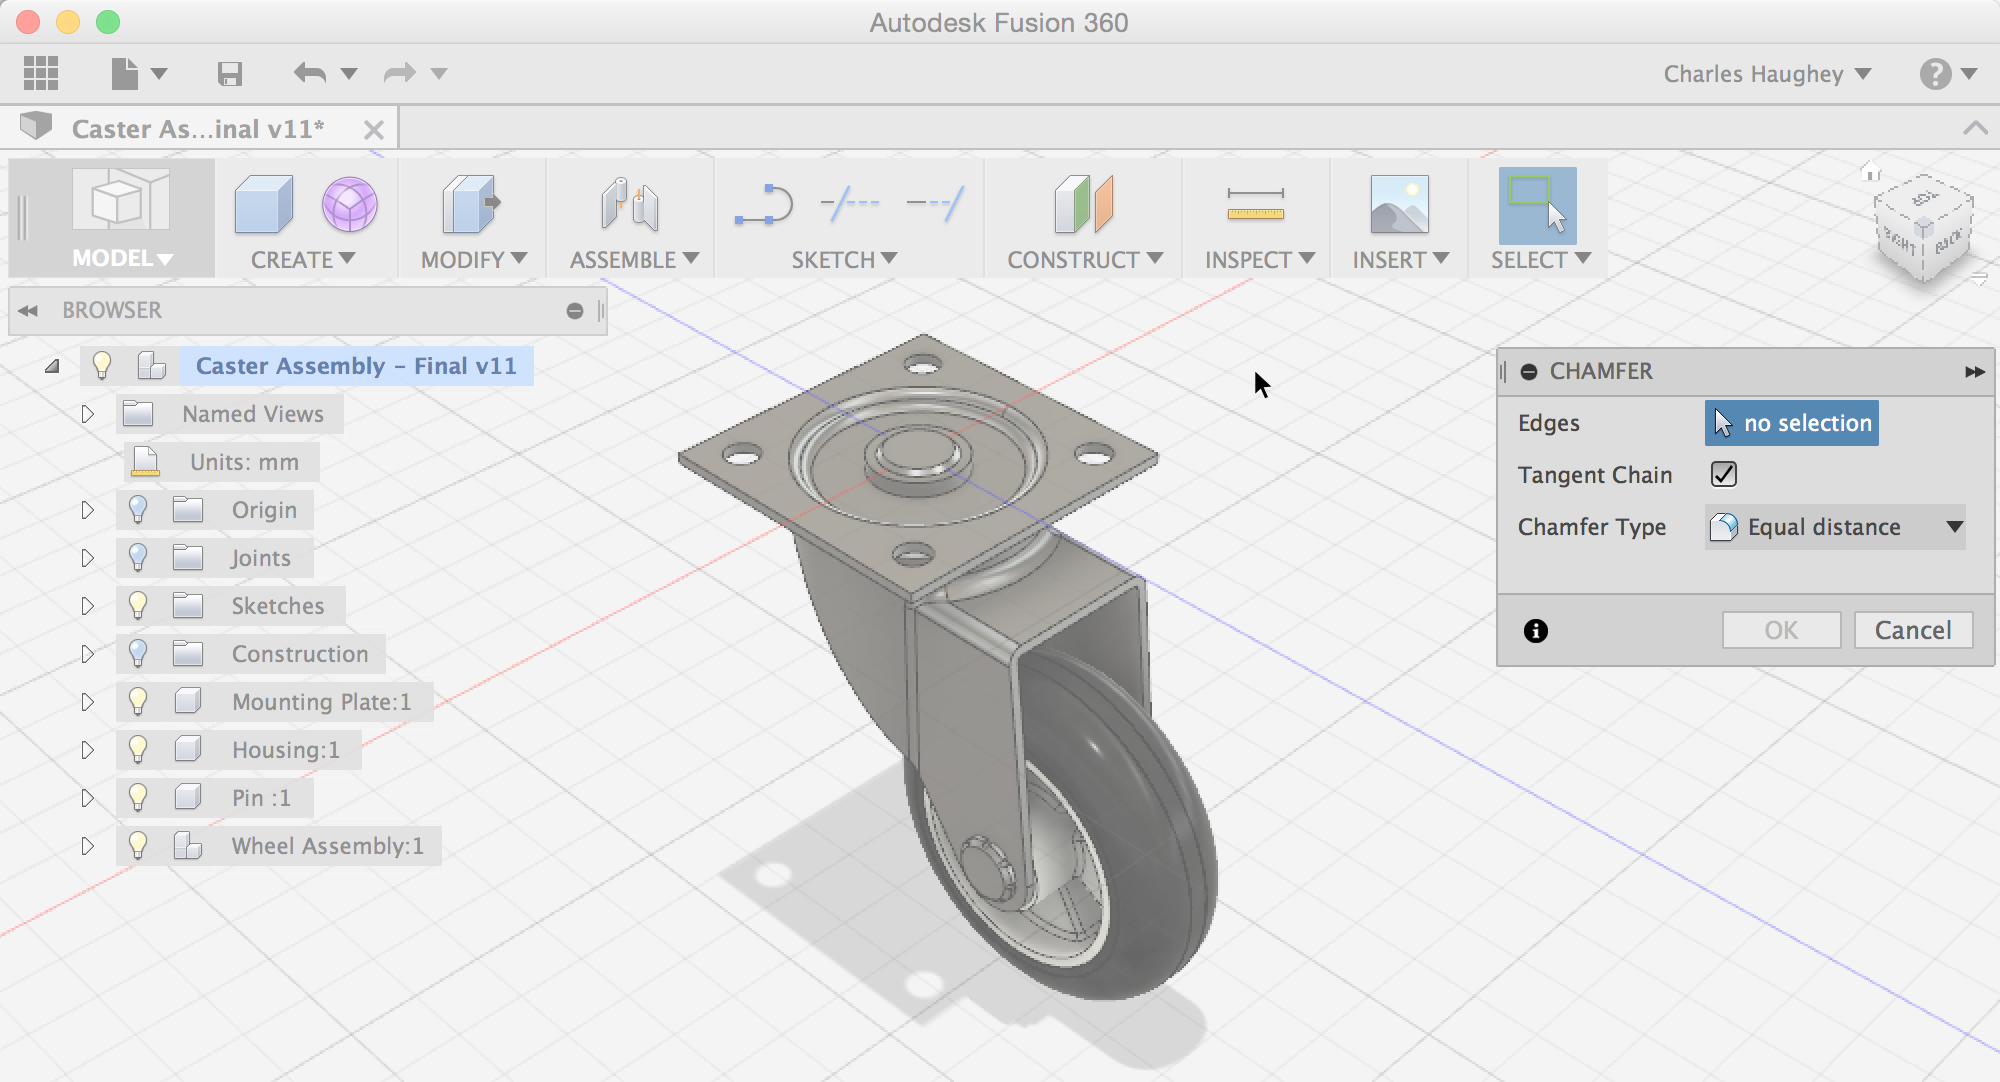The image size is (2000, 1082).
Task: Click the Measure ruler icon under Inspect
Action: coord(1255,204)
